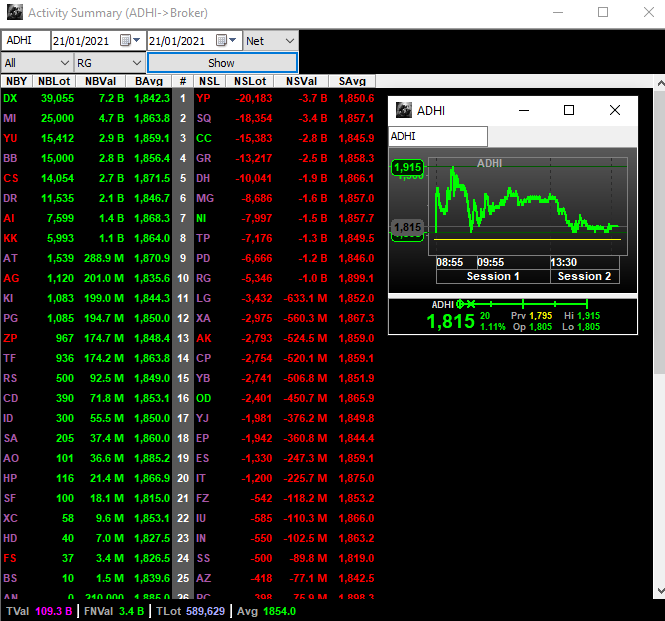Sort by NSLot column header

coord(250,81)
